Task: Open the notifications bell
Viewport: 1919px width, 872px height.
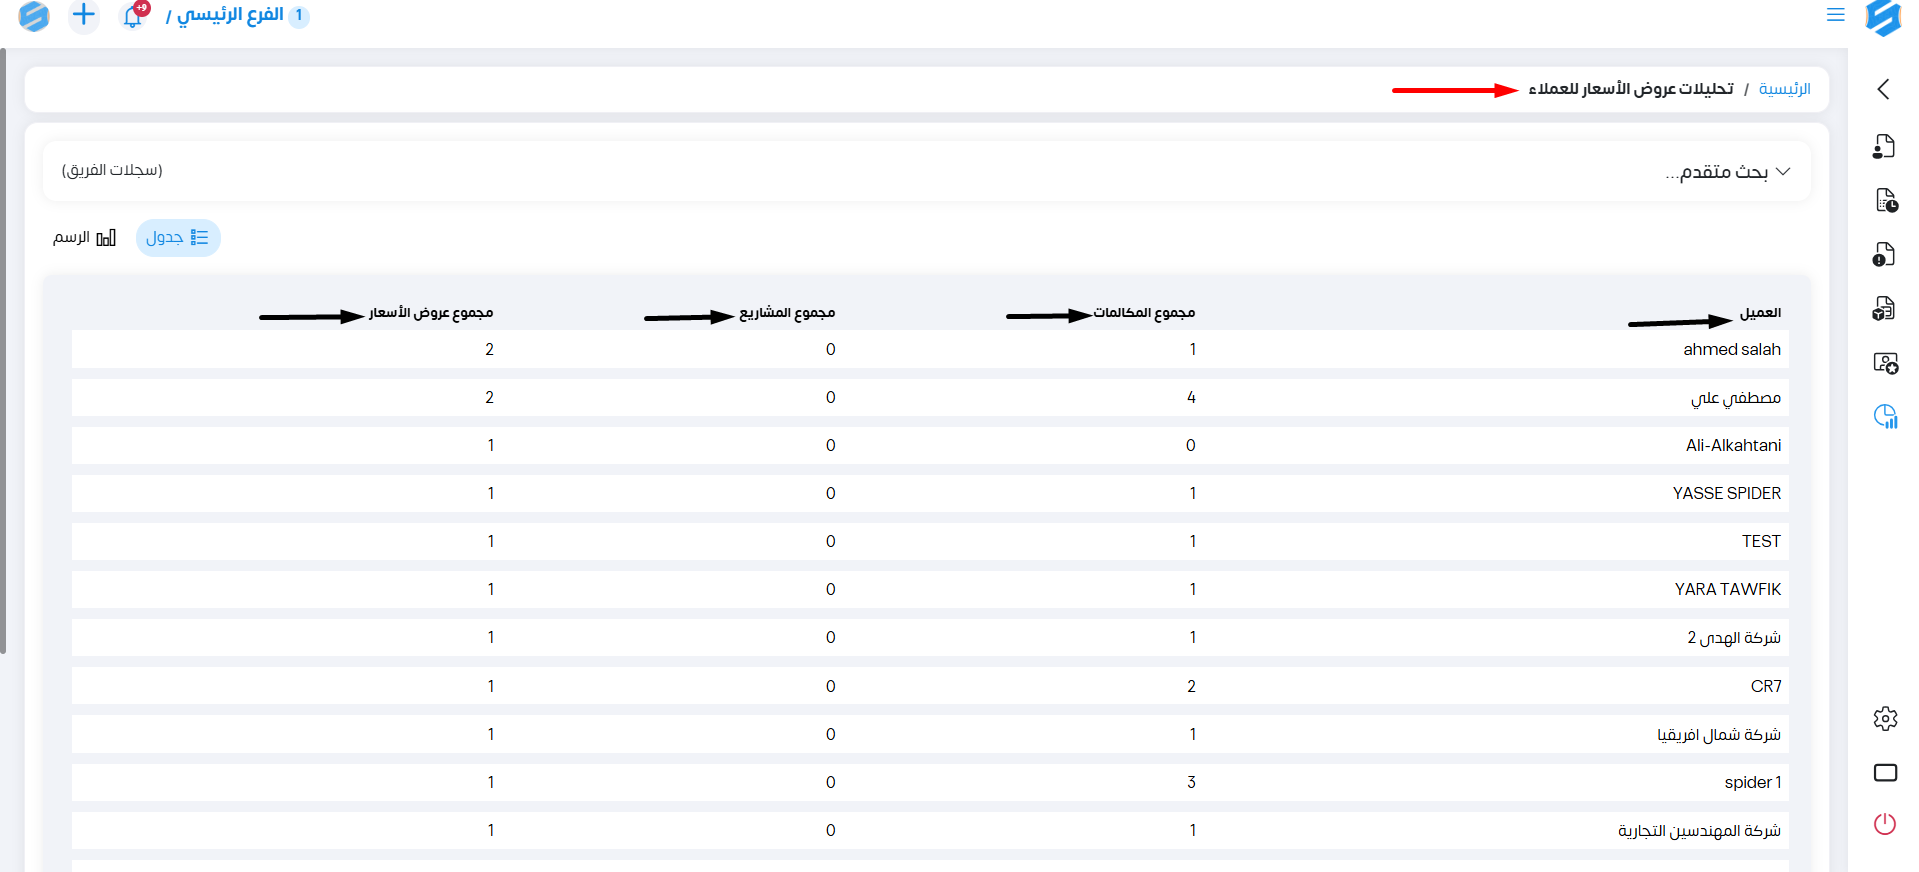Action: point(132,16)
